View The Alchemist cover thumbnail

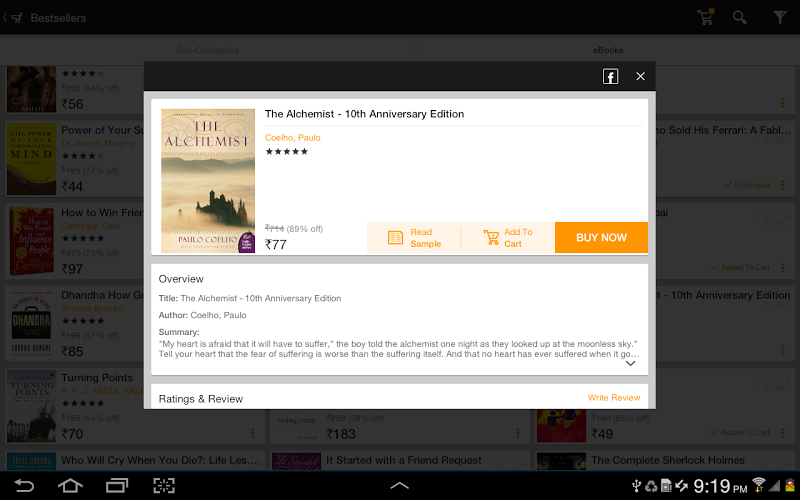coord(208,181)
